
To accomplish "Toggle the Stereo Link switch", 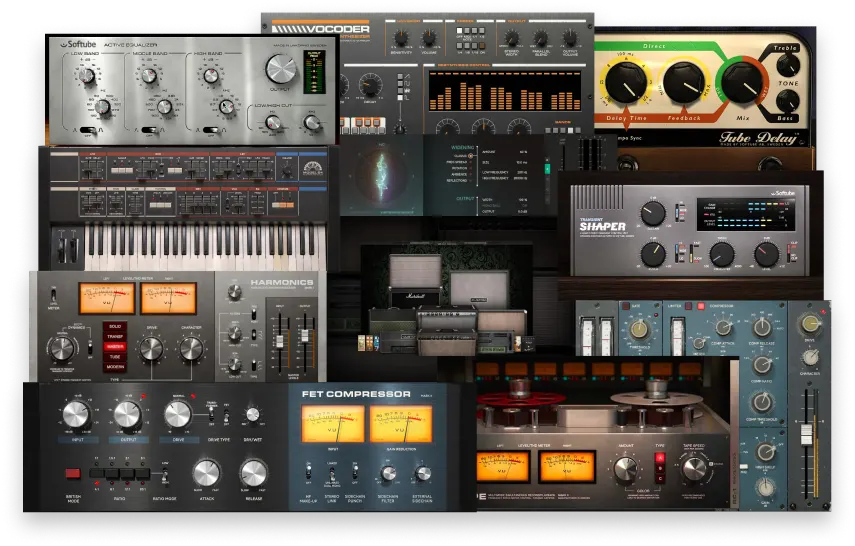I will coord(332,473).
